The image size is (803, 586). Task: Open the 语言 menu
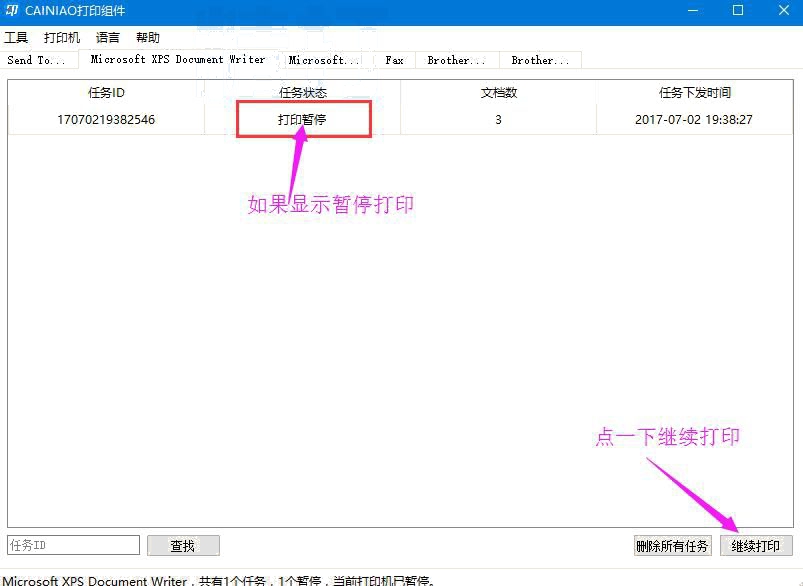pos(107,37)
